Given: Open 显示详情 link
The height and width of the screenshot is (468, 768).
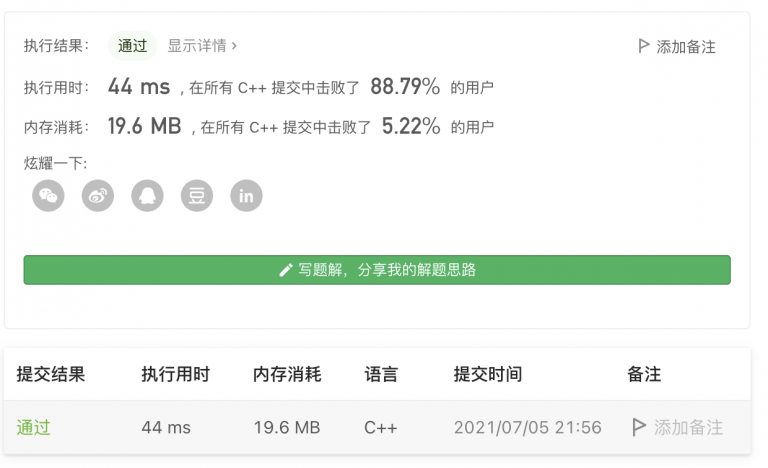Looking at the screenshot, I should pyautogui.click(x=202, y=46).
